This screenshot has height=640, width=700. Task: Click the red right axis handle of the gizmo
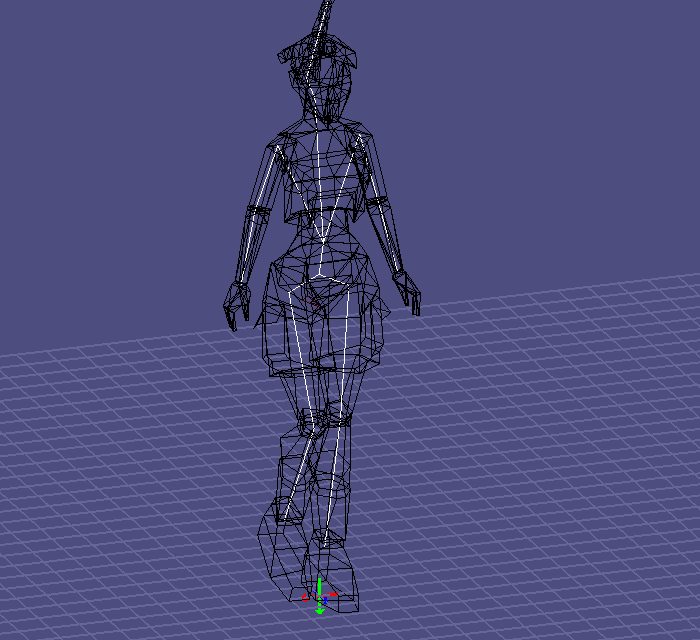333,594
